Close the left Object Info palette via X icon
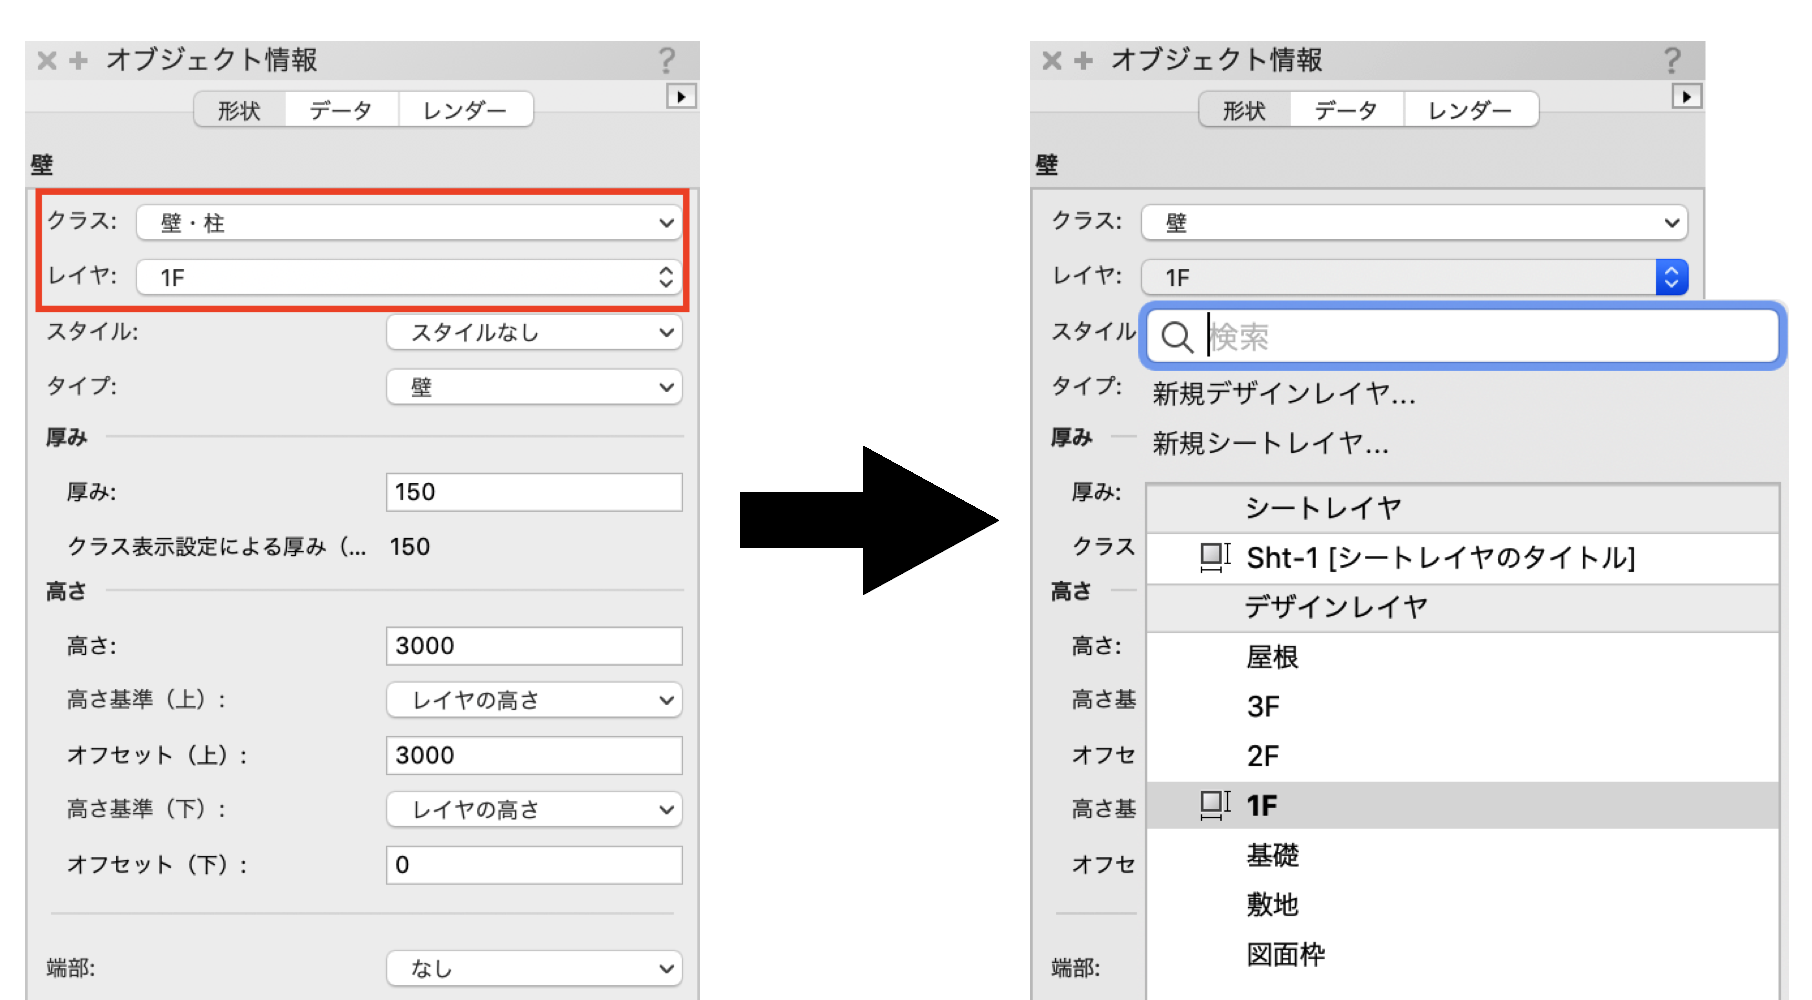The image size is (1812, 1000). [47, 61]
